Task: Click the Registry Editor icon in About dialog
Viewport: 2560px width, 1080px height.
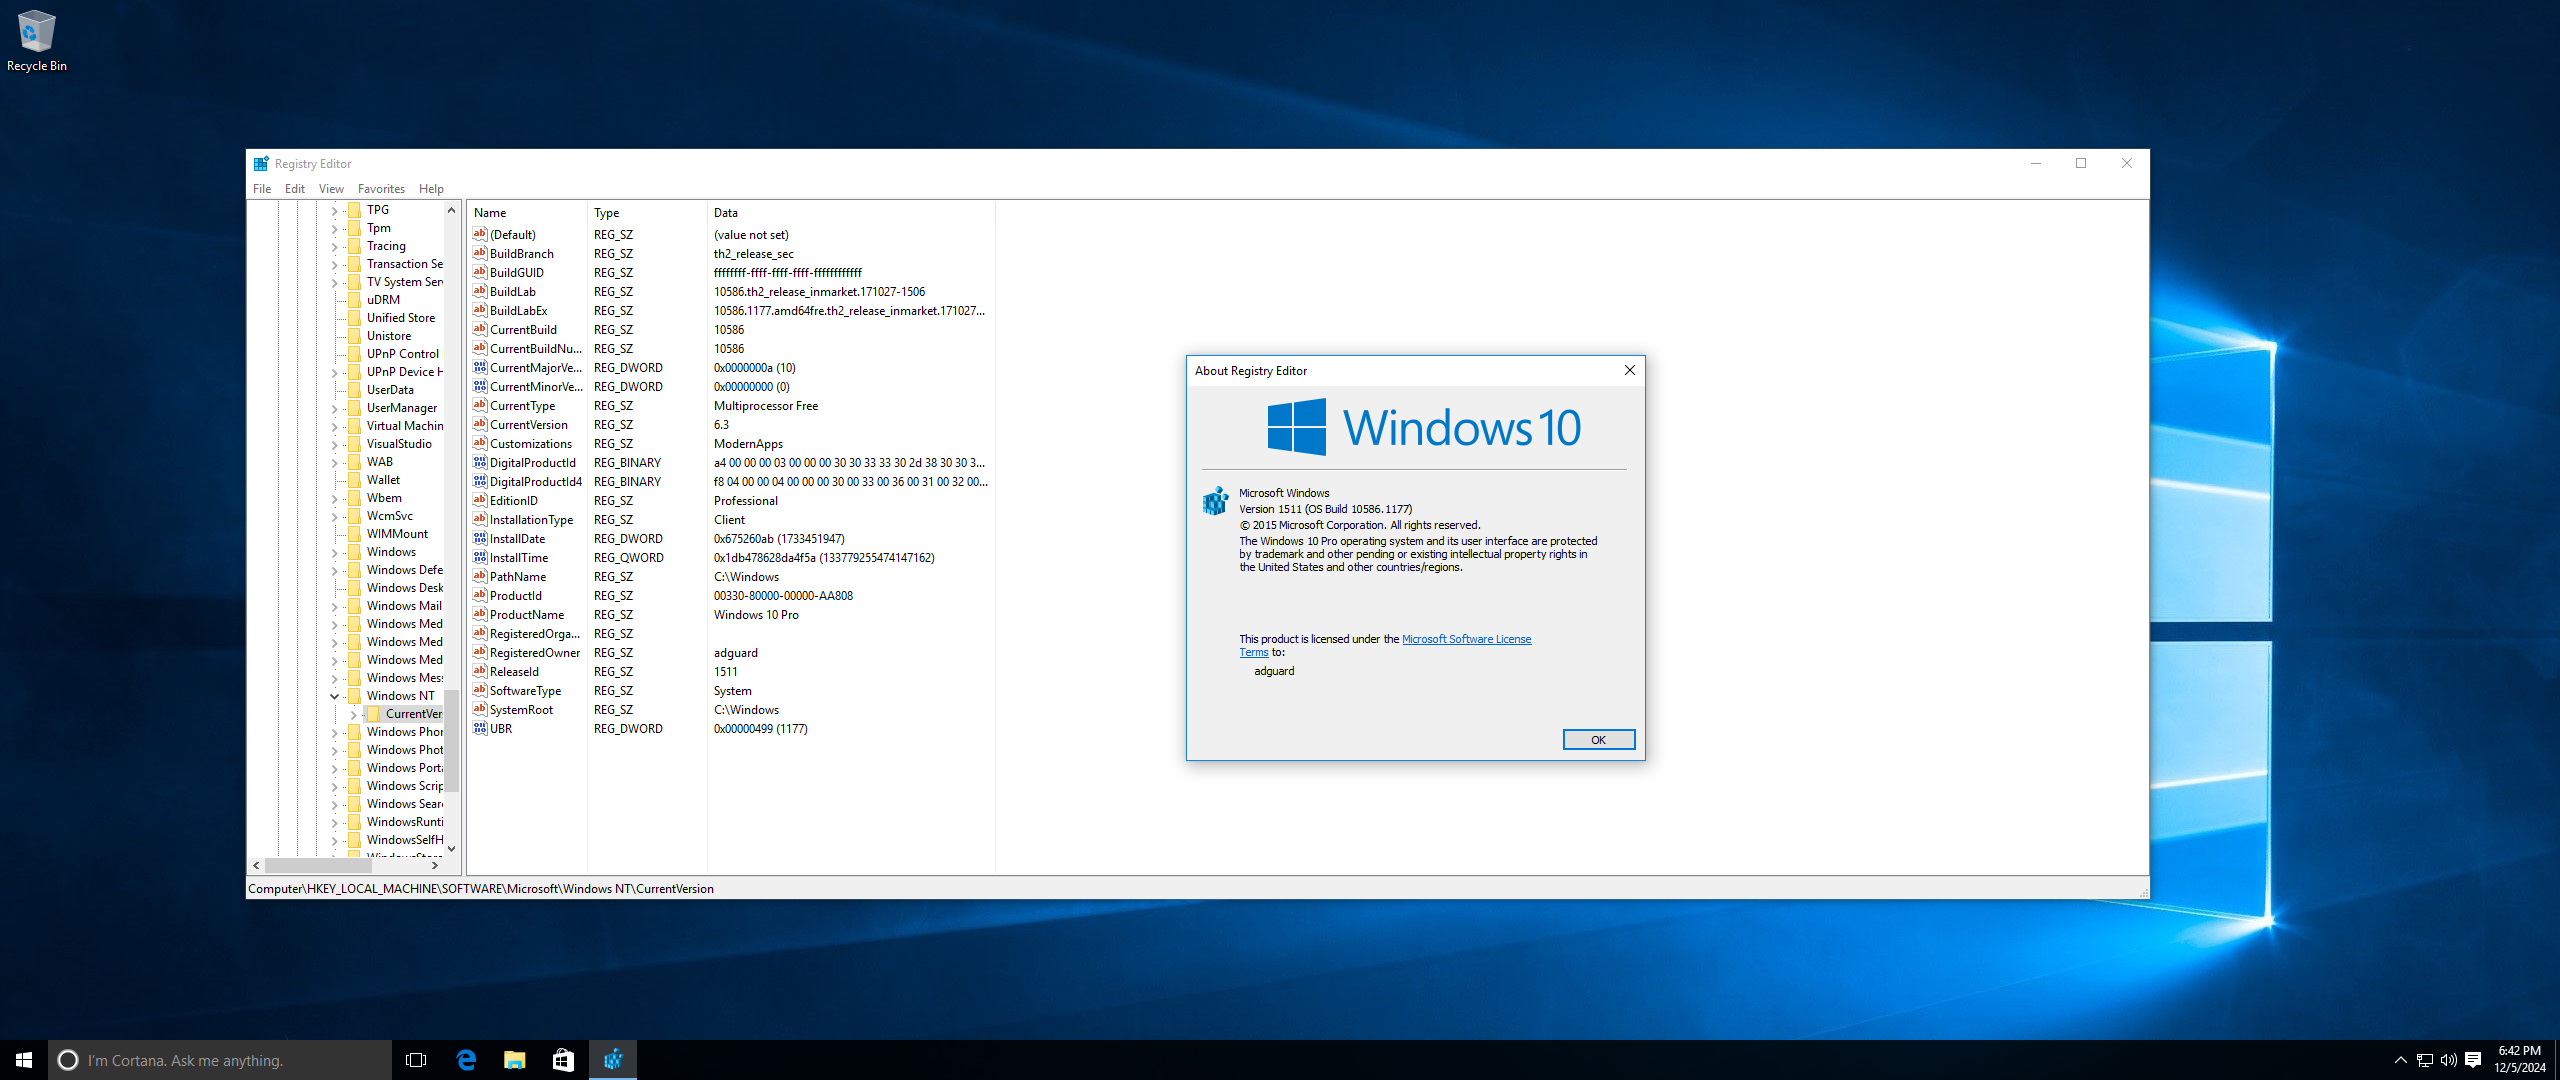Action: 1215,500
